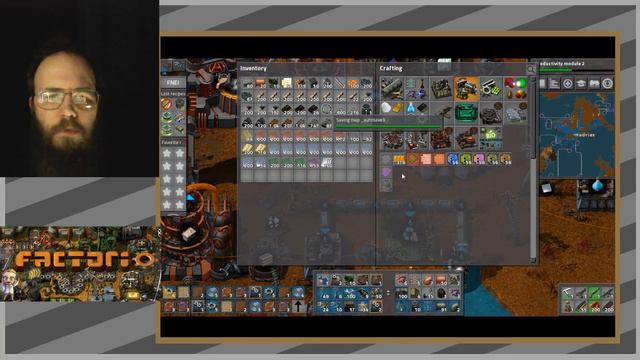Craft the yellow item recipe showing 375
The height and width of the screenshot is (360, 640).
399,159
